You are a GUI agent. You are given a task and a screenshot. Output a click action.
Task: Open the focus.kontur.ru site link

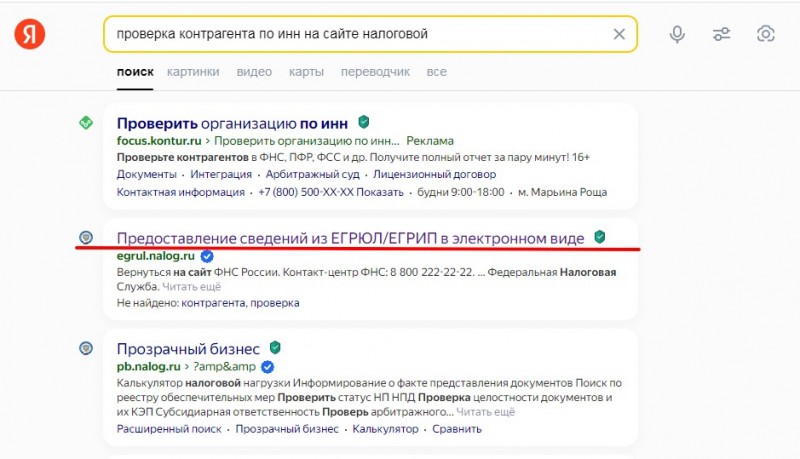pos(159,141)
